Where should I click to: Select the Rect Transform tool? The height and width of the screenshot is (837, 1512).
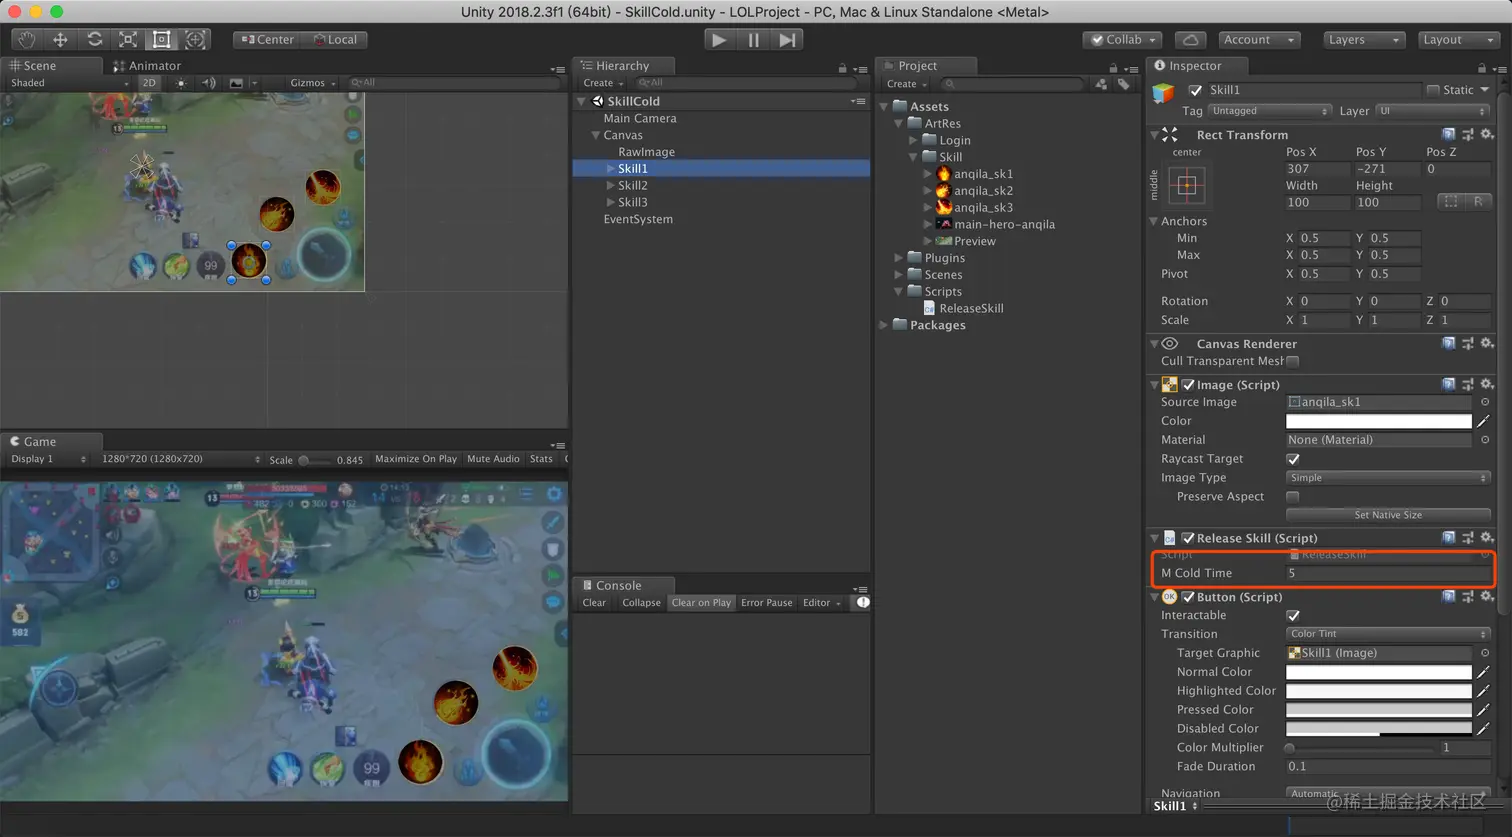pyautogui.click(x=161, y=39)
